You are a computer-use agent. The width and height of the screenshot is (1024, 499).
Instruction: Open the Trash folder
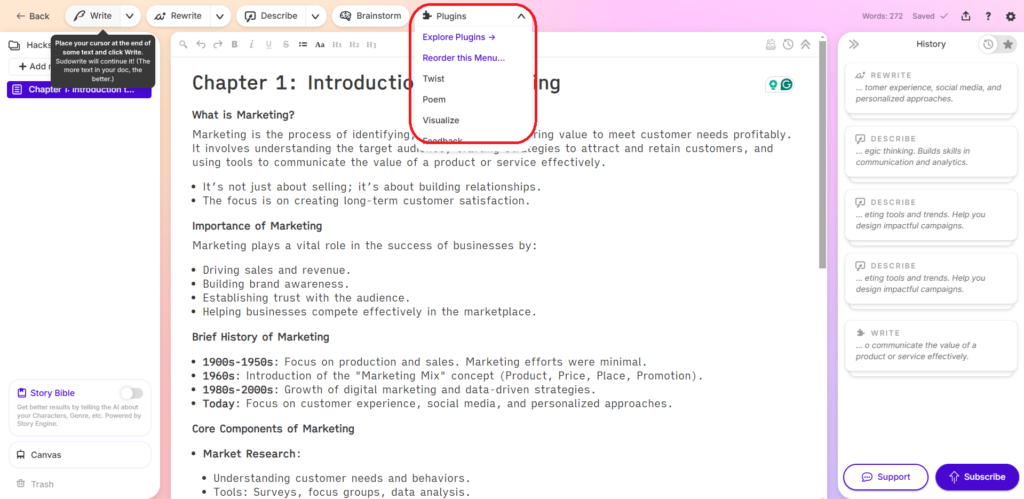click(35, 484)
